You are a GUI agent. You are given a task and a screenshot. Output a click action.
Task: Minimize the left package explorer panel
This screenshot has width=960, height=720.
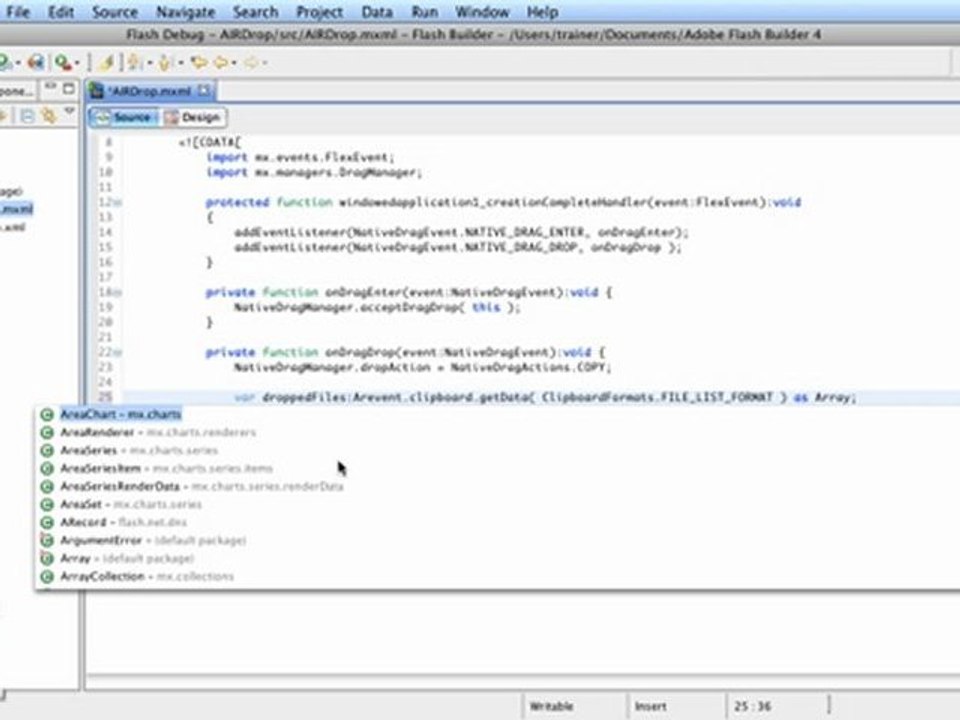pyautogui.click(x=51, y=88)
